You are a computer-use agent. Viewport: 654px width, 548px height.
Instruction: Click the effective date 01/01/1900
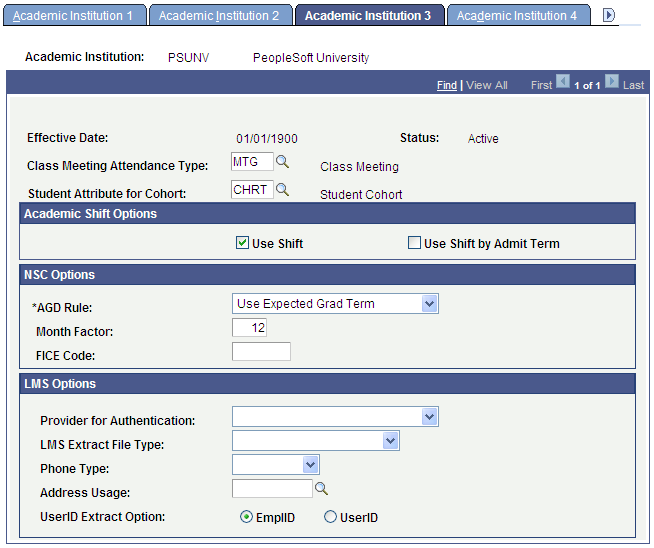[267, 138]
